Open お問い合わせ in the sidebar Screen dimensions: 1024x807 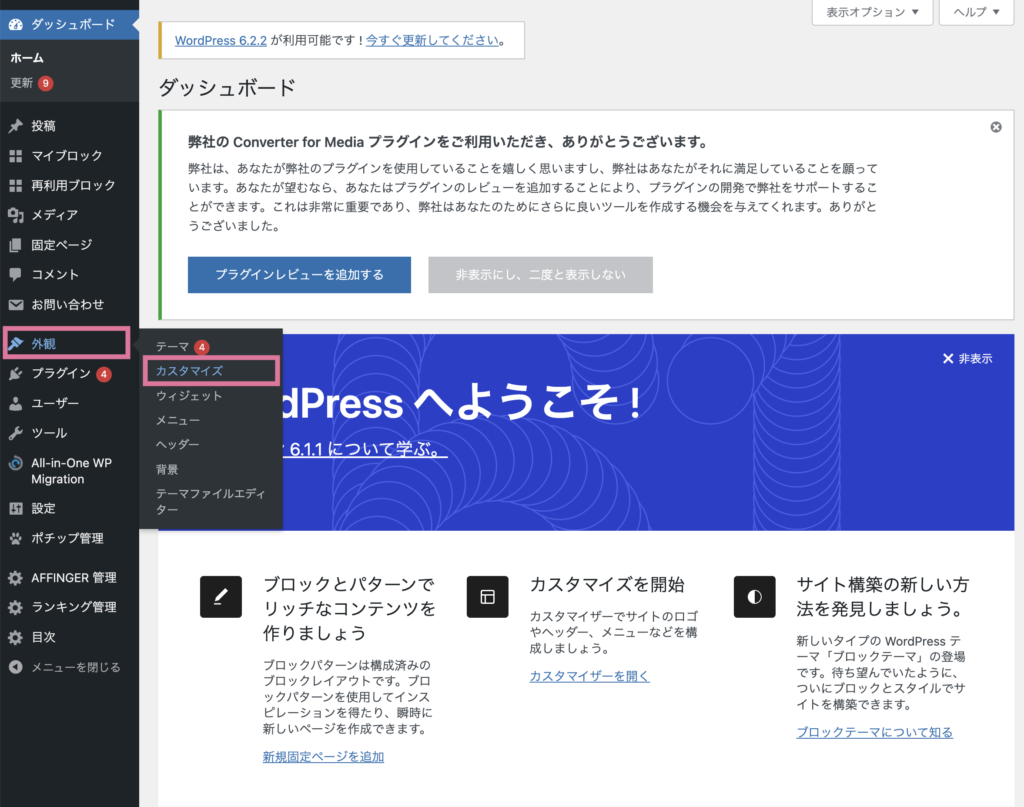click(69, 304)
